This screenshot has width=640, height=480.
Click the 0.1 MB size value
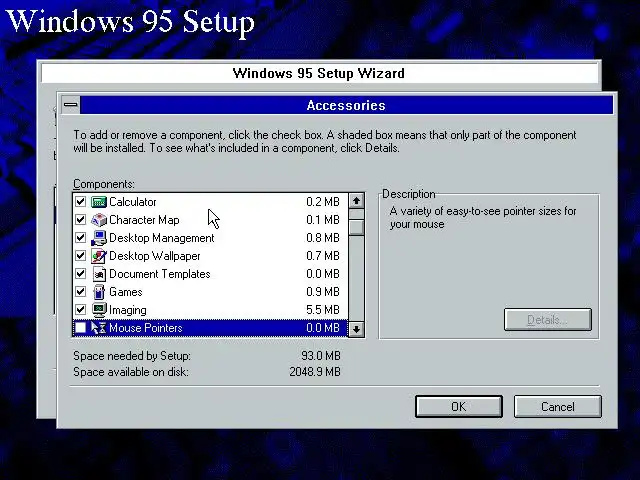[323, 220]
